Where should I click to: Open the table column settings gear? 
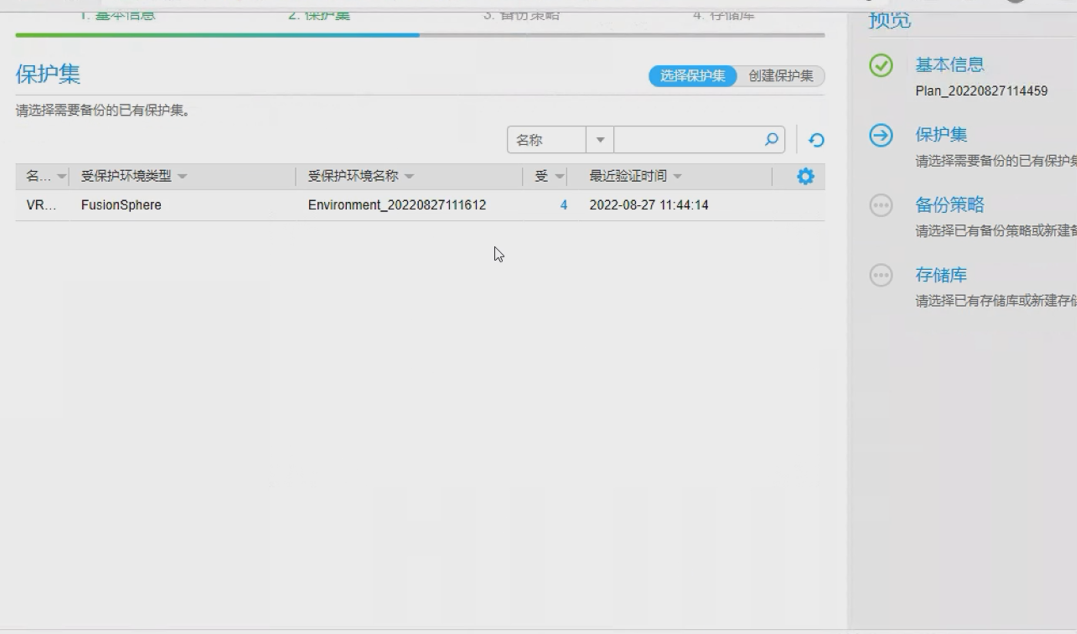tap(805, 177)
